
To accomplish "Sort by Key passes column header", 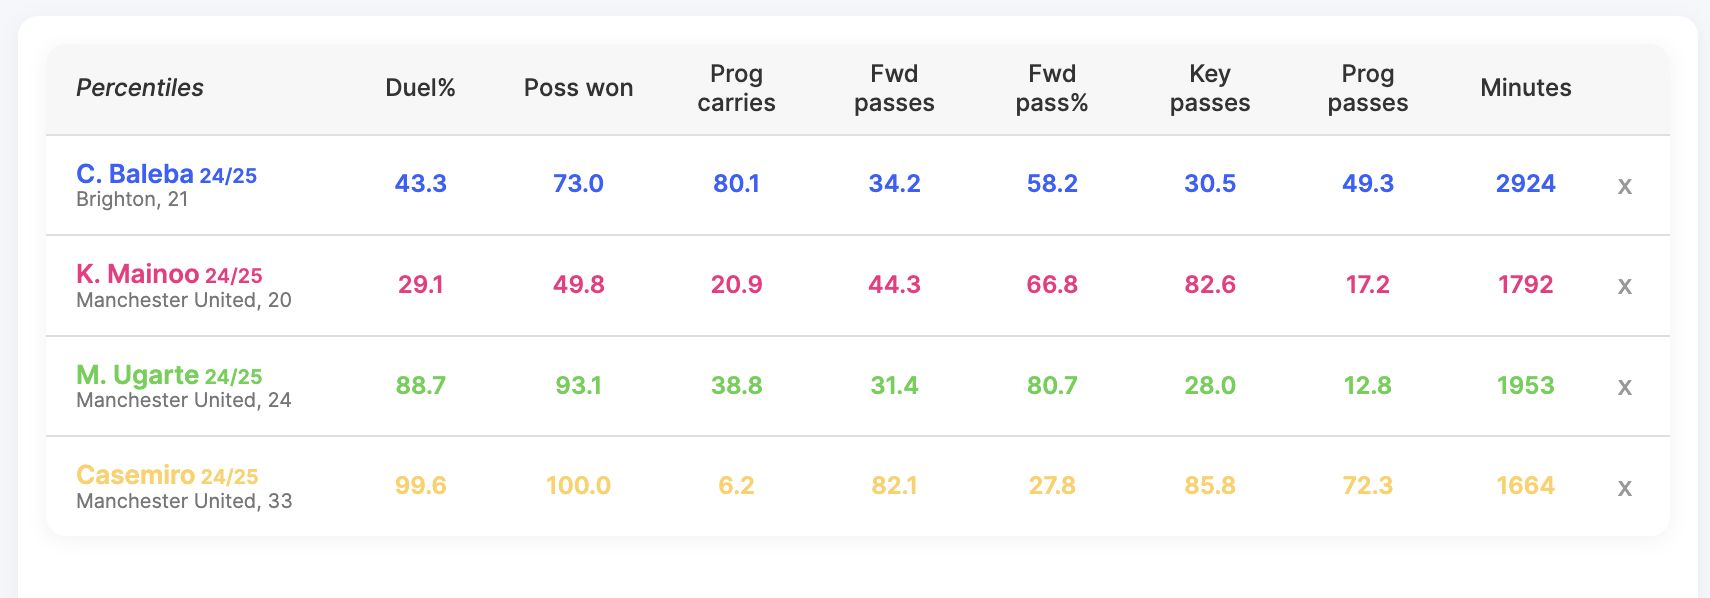I will (1210, 88).
